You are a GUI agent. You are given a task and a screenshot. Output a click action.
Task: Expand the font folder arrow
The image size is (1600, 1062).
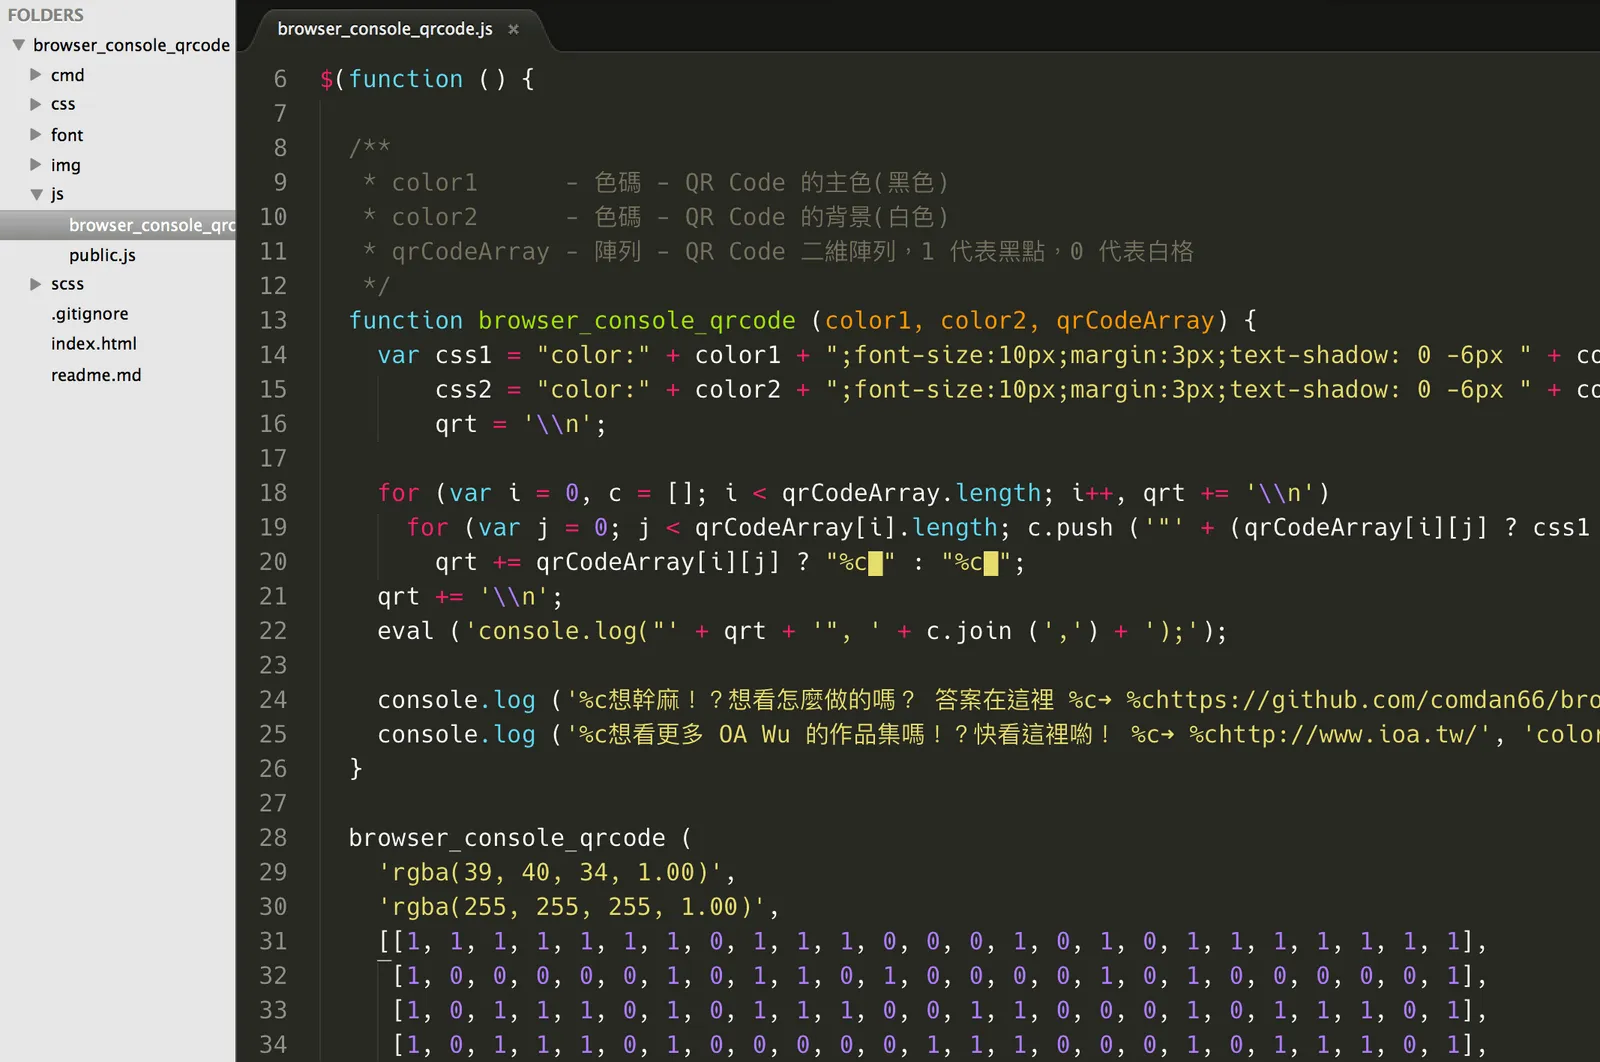click(36, 134)
